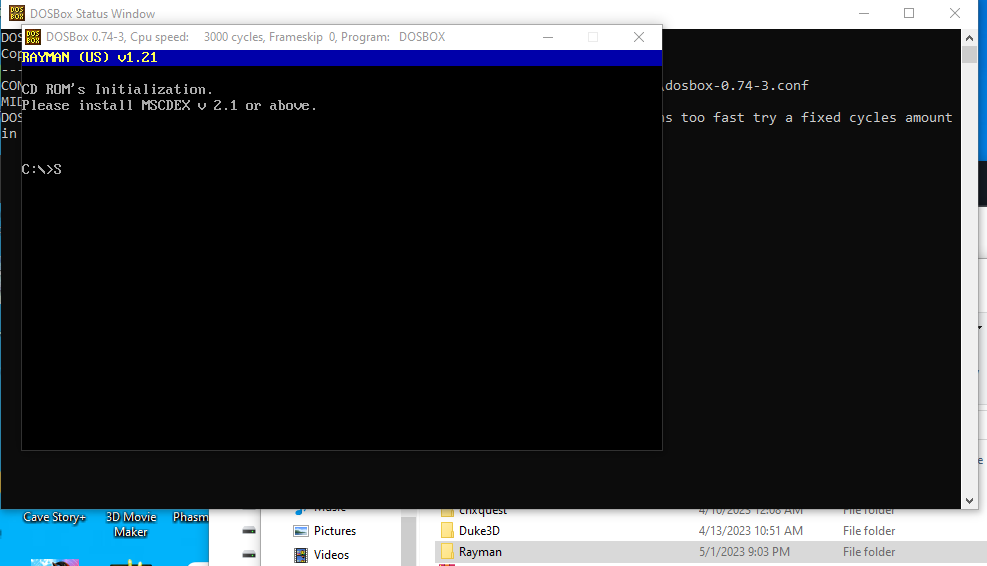The height and width of the screenshot is (566, 987).
Task: Close the DOSBox 0.74-3 game window
Action: click(x=639, y=37)
